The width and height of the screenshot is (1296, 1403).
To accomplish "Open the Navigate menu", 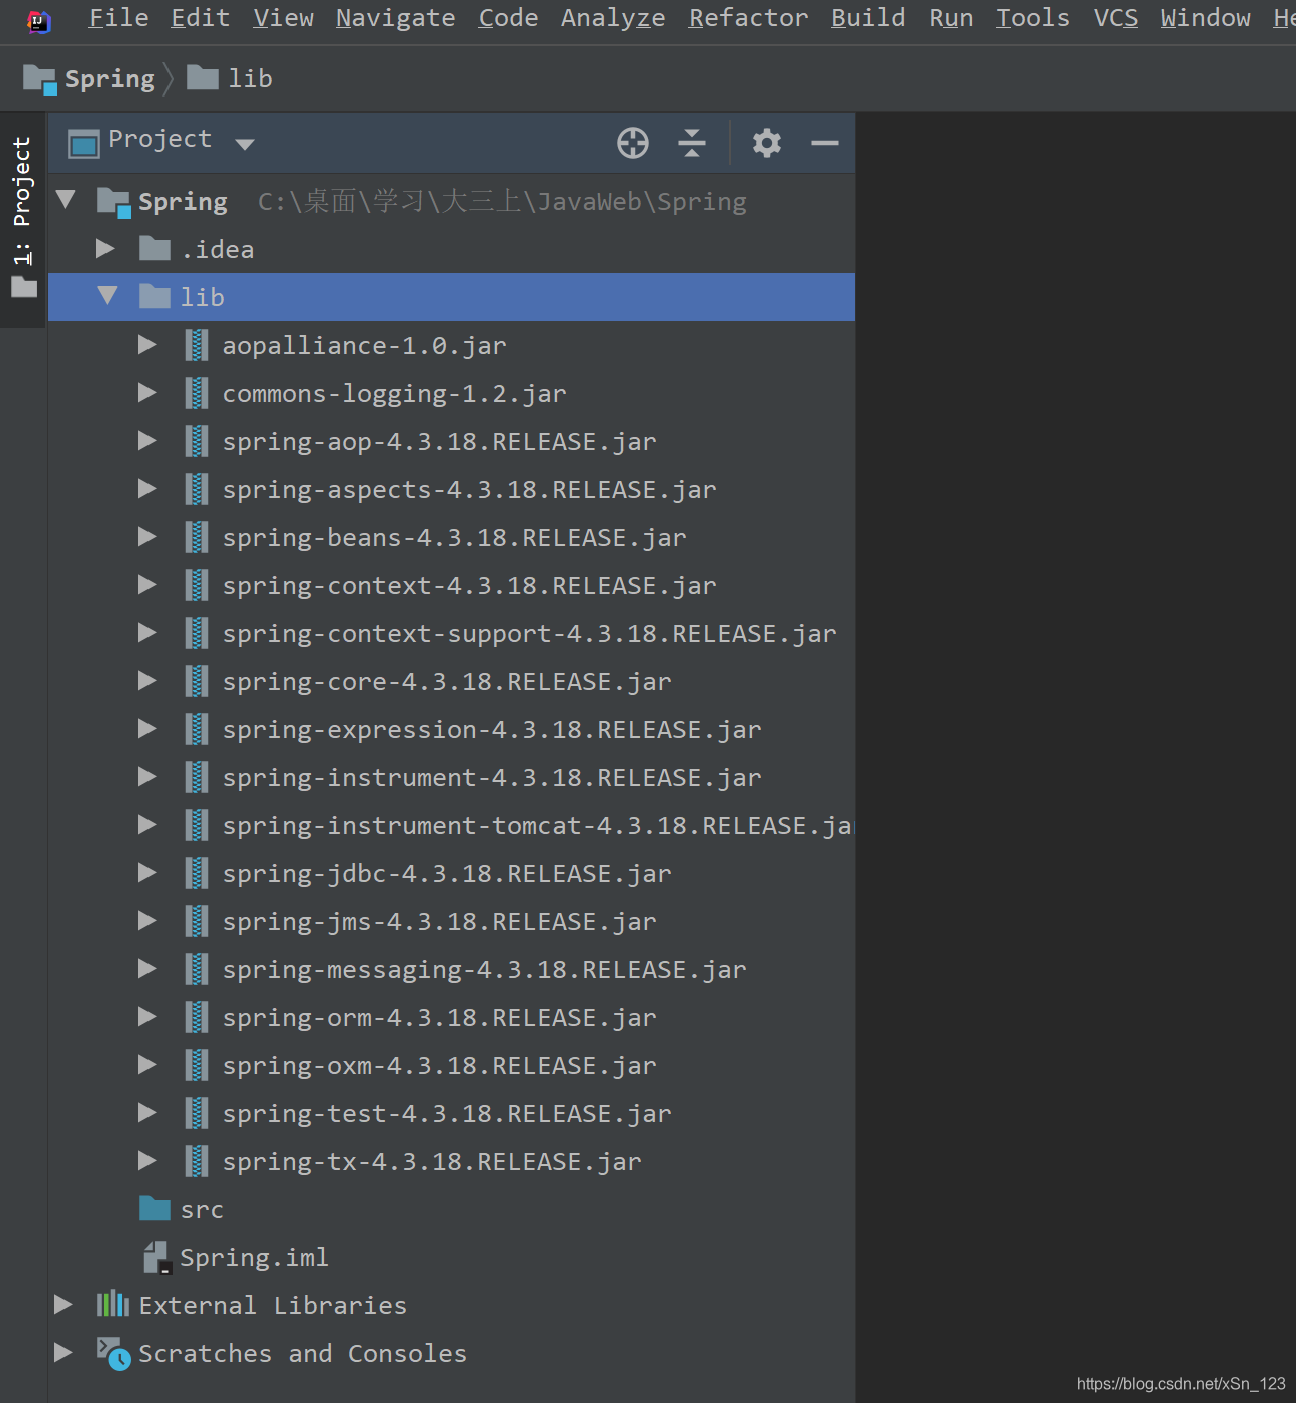I will point(395,18).
